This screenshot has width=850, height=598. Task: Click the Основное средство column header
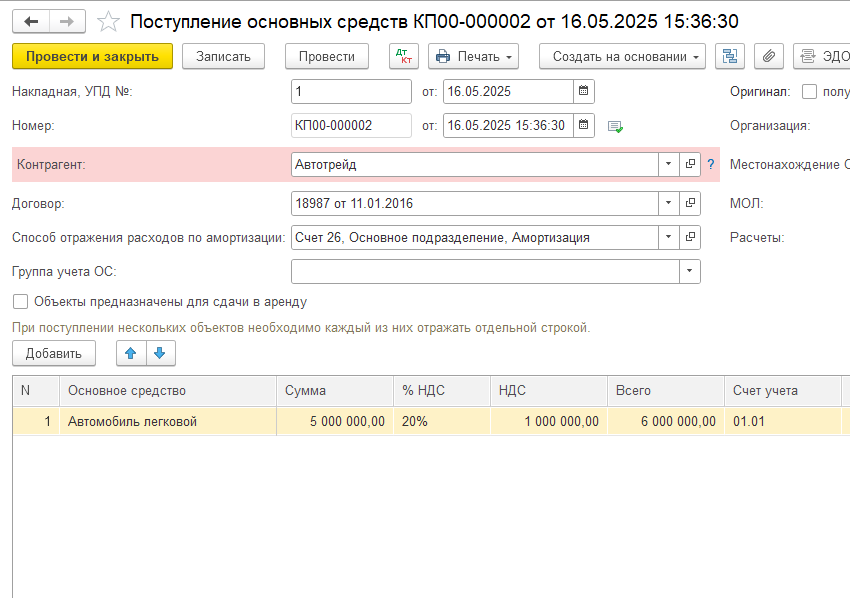(x=168, y=391)
